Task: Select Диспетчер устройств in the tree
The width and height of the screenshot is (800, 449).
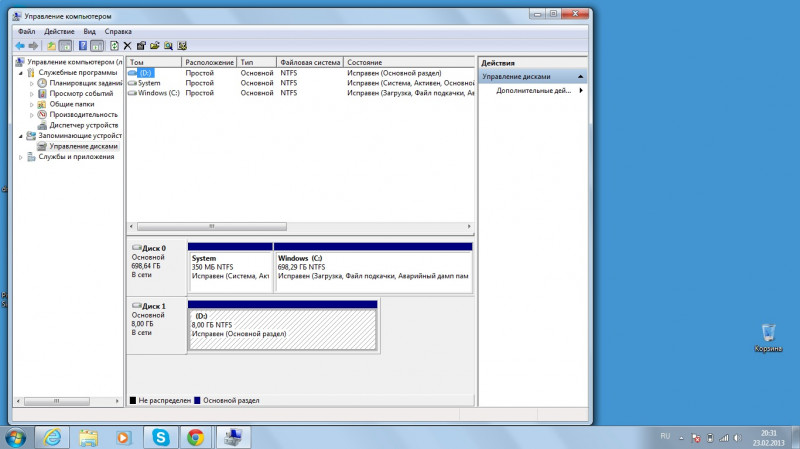Action: click(83, 125)
